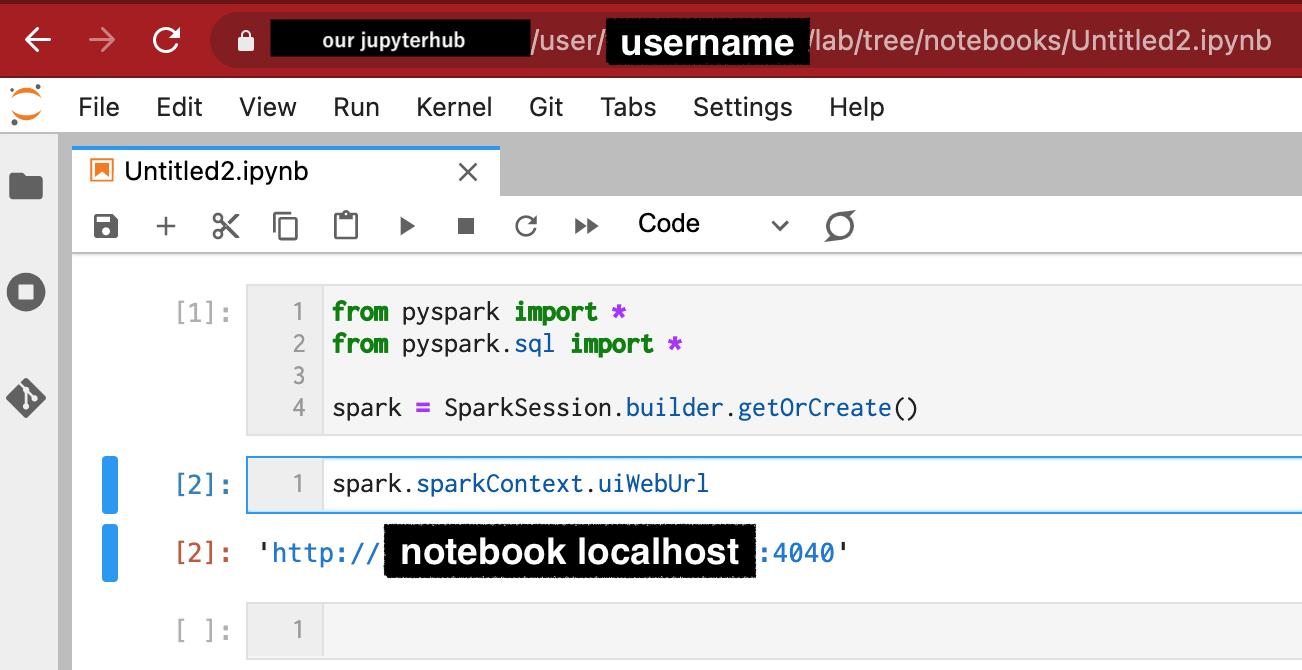Select the Untitled2.ipynb tab
The image size is (1302, 670).
[286, 171]
